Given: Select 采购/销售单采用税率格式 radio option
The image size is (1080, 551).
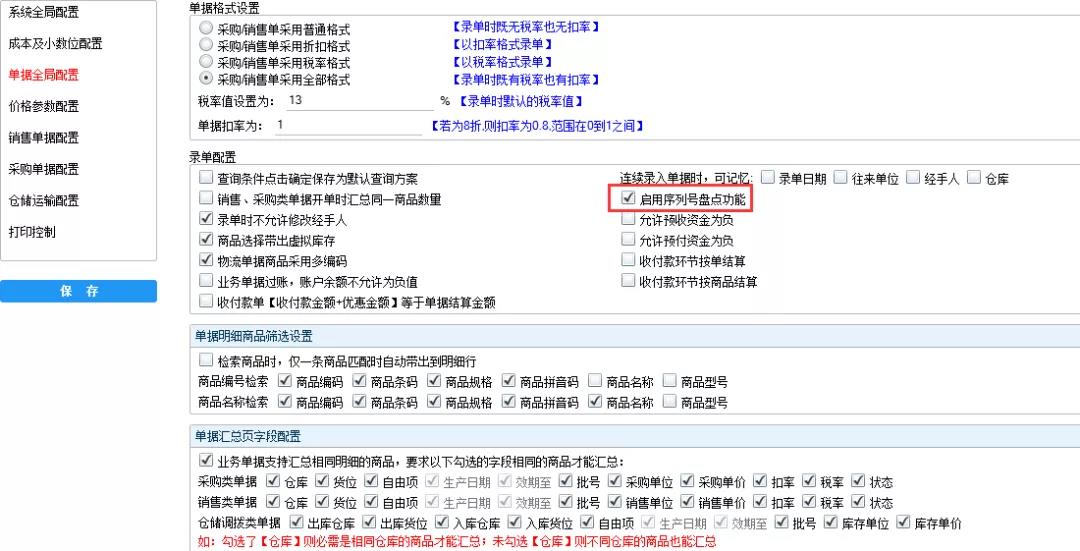Looking at the screenshot, I should pos(206,61).
